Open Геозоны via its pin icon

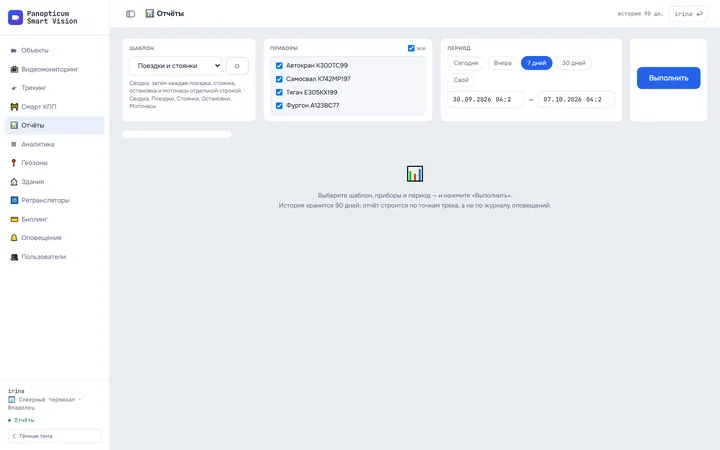pyautogui.click(x=14, y=163)
